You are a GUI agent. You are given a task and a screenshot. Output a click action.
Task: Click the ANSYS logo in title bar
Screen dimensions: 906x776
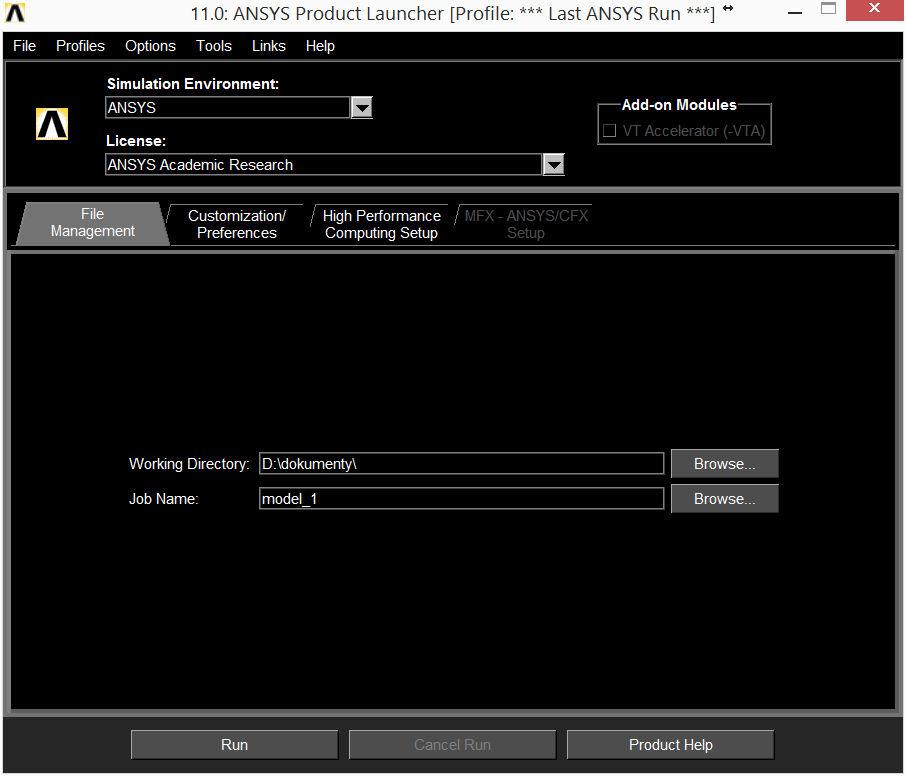click(15, 13)
